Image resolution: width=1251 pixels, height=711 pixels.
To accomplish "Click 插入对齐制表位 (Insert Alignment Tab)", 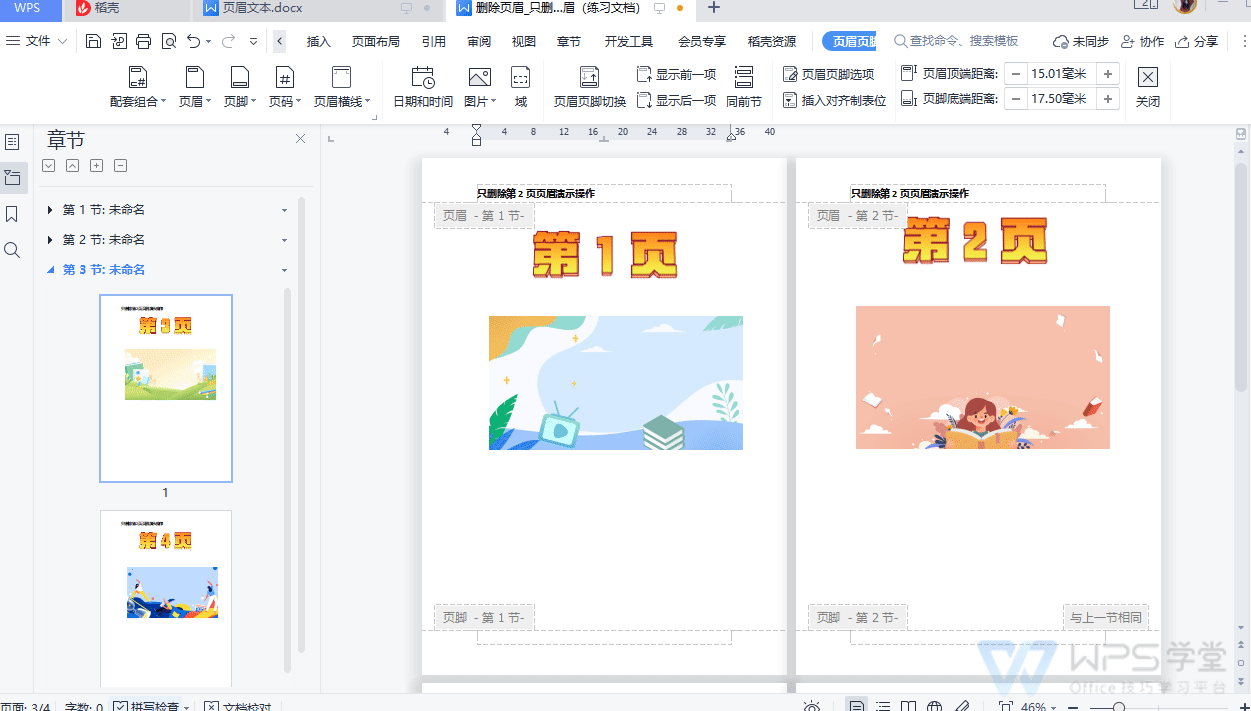I will click(834, 100).
